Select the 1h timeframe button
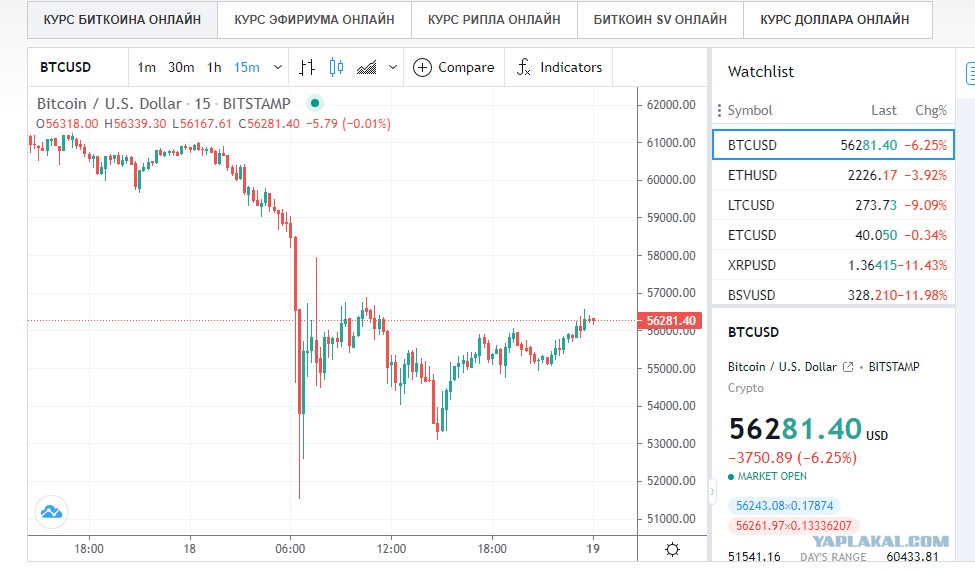 click(x=214, y=67)
